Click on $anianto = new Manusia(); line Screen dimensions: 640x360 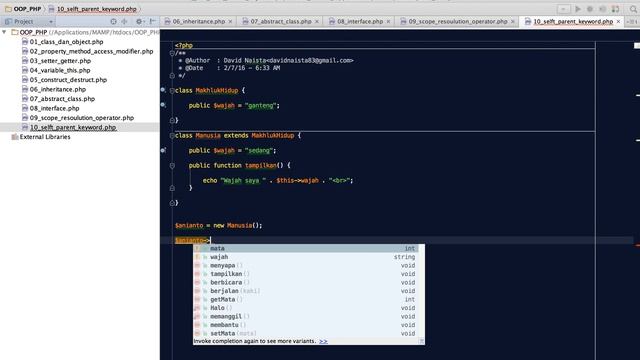[218, 225]
